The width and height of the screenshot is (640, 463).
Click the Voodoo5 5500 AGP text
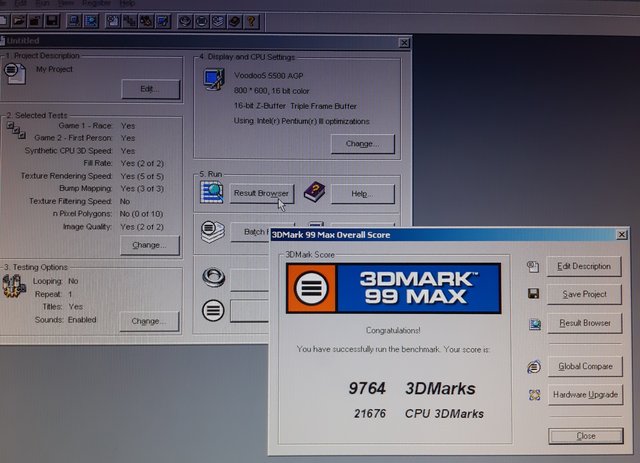269,76
